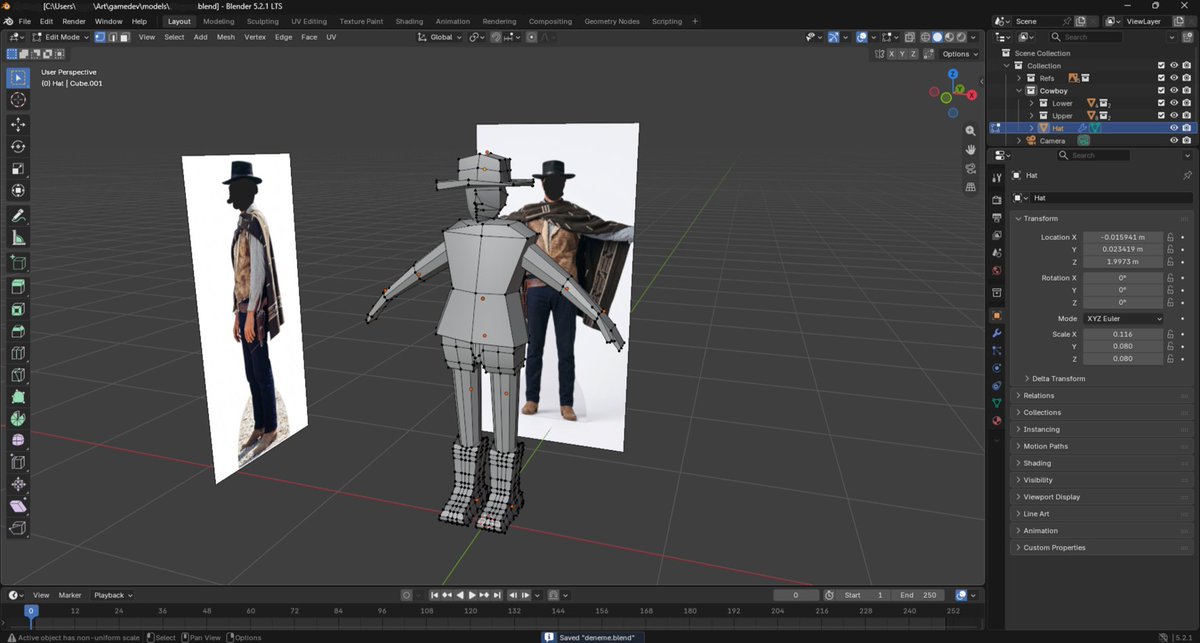Expand the Delta Transform section

[1059, 379]
